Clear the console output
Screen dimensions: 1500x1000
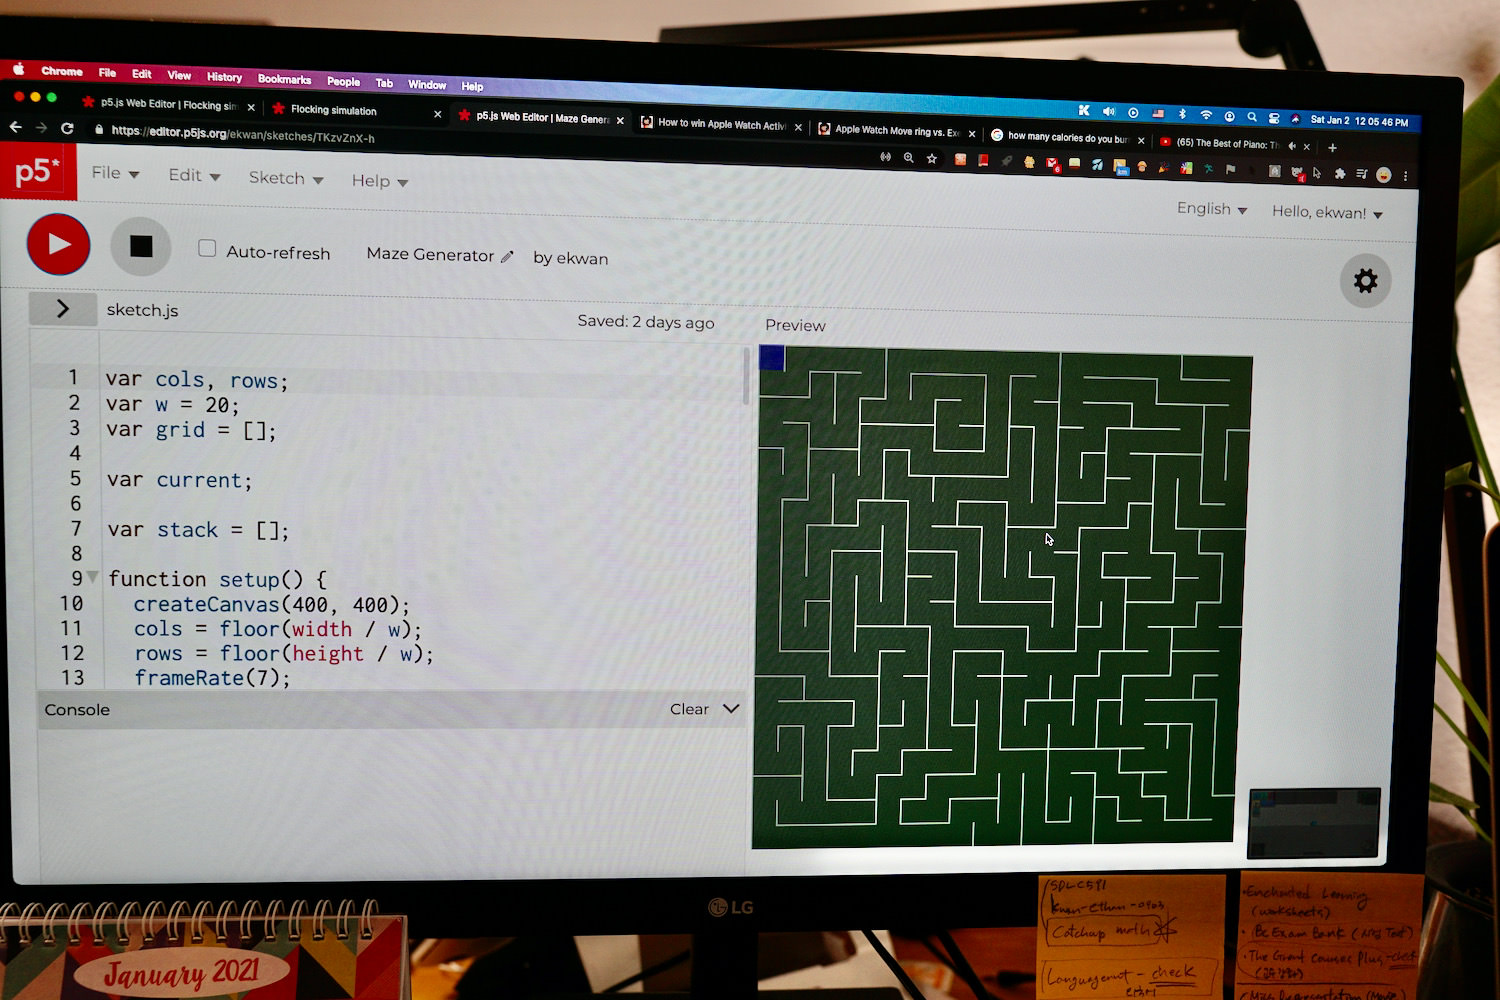tap(688, 709)
